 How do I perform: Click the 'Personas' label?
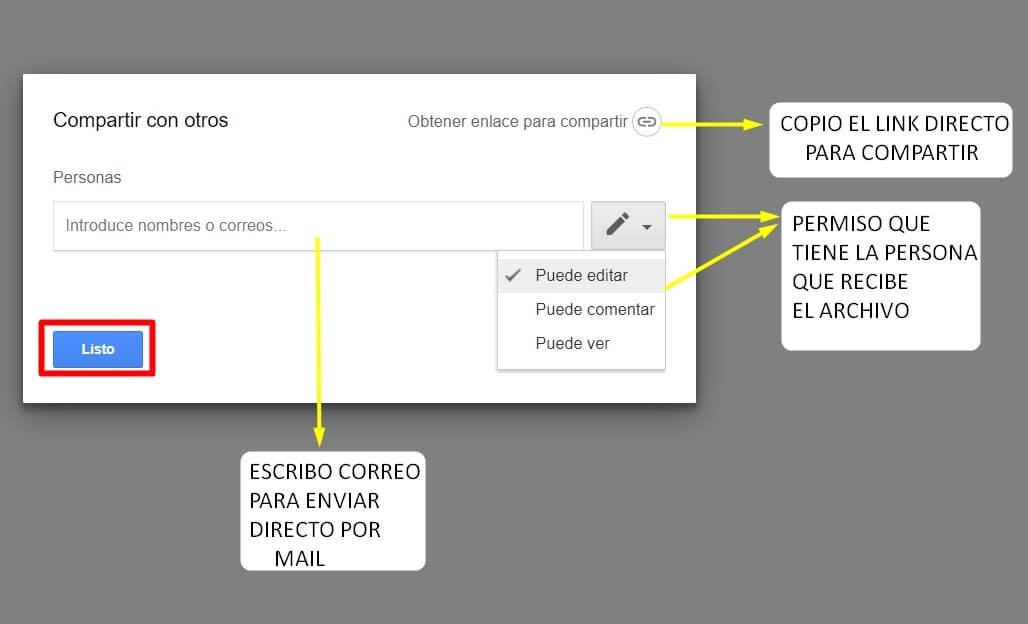coord(87,178)
